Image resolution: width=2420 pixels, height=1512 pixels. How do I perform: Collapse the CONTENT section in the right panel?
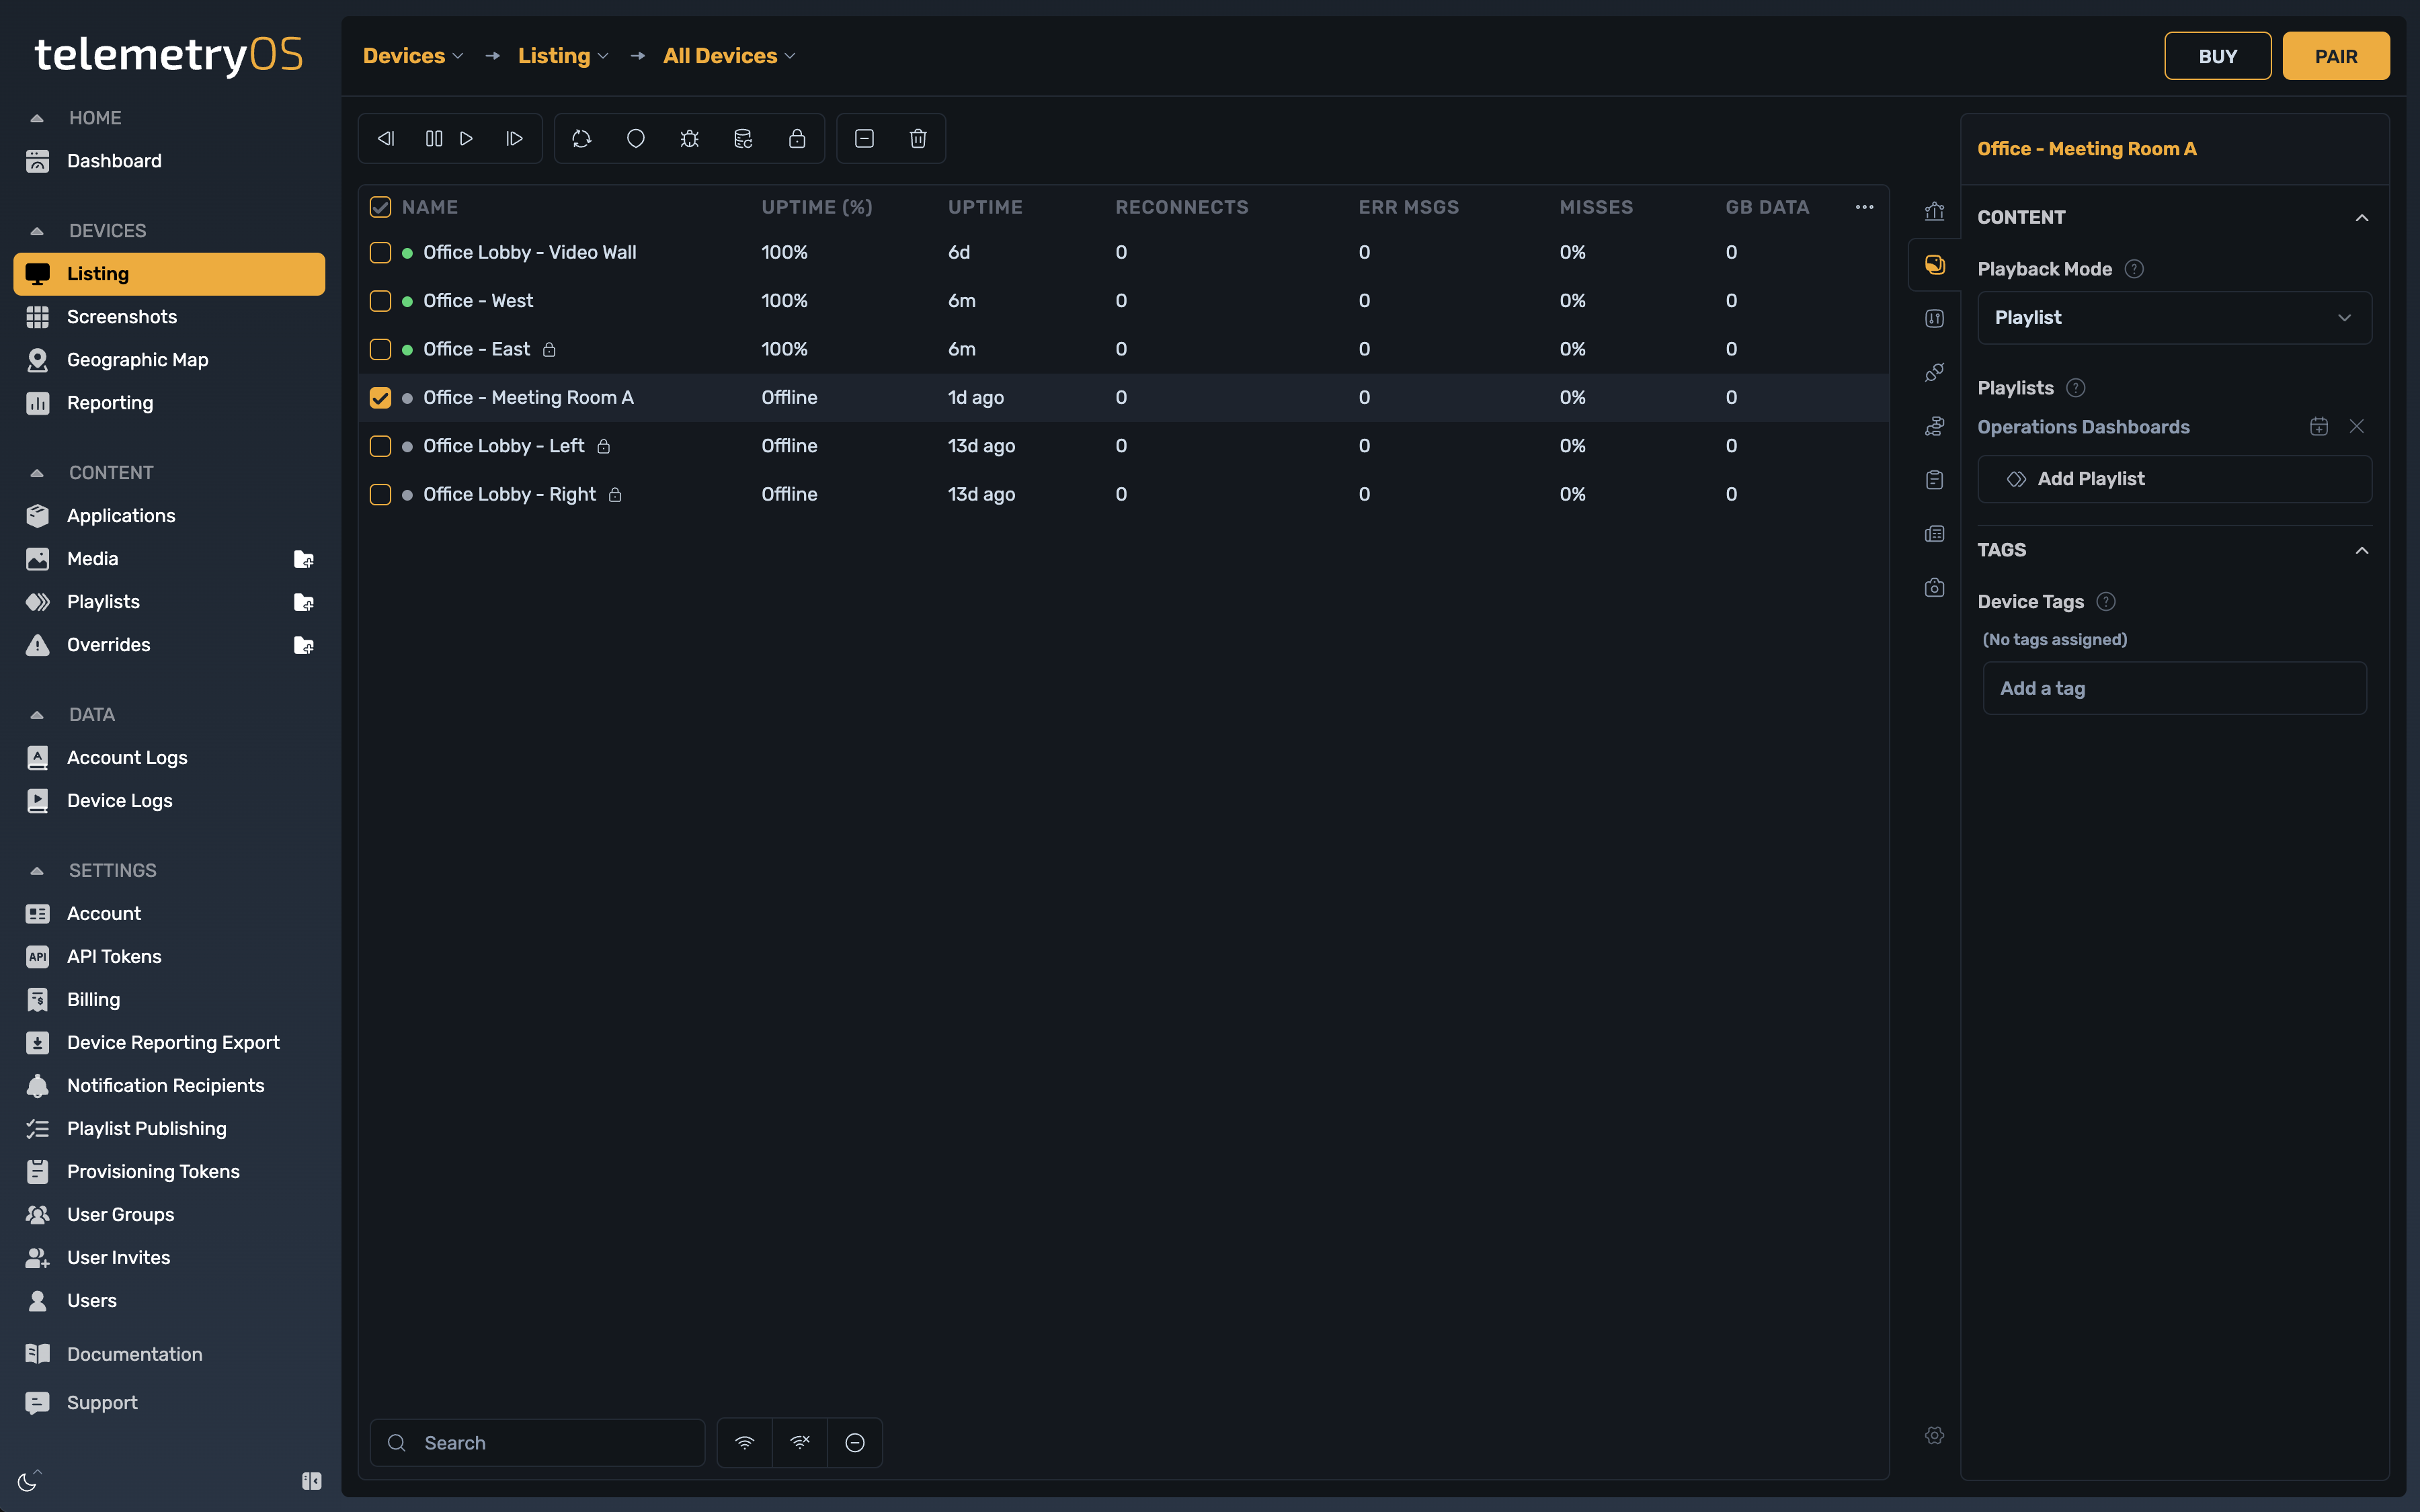click(x=2362, y=217)
